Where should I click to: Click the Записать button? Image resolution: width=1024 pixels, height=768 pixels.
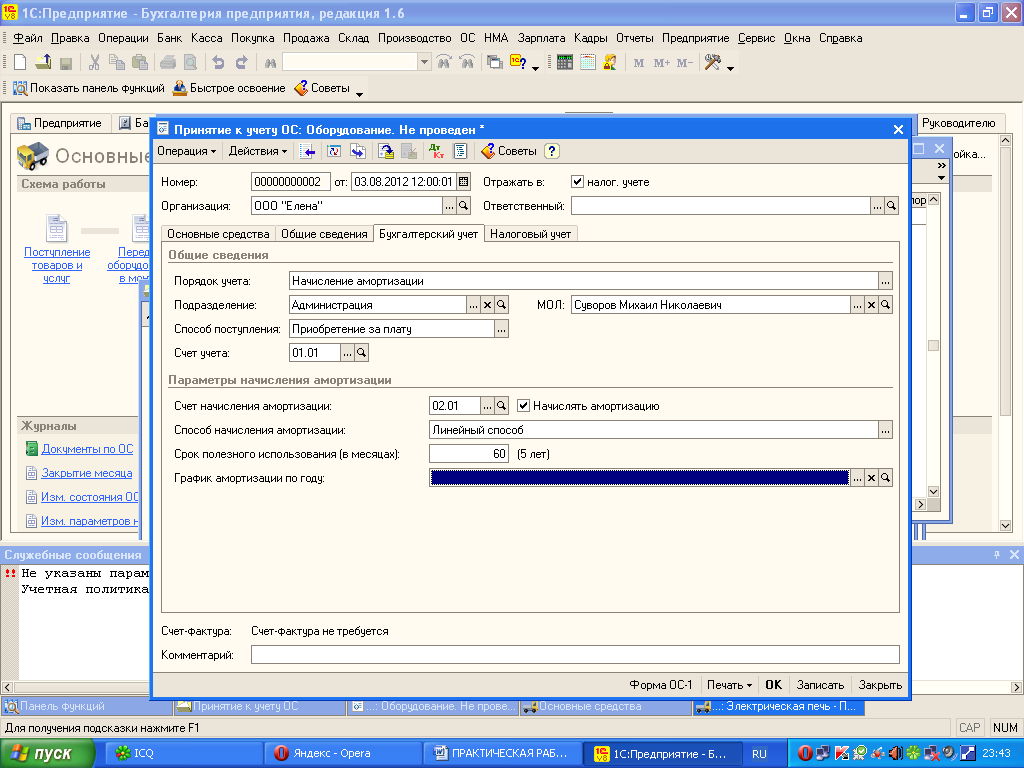pos(820,685)
